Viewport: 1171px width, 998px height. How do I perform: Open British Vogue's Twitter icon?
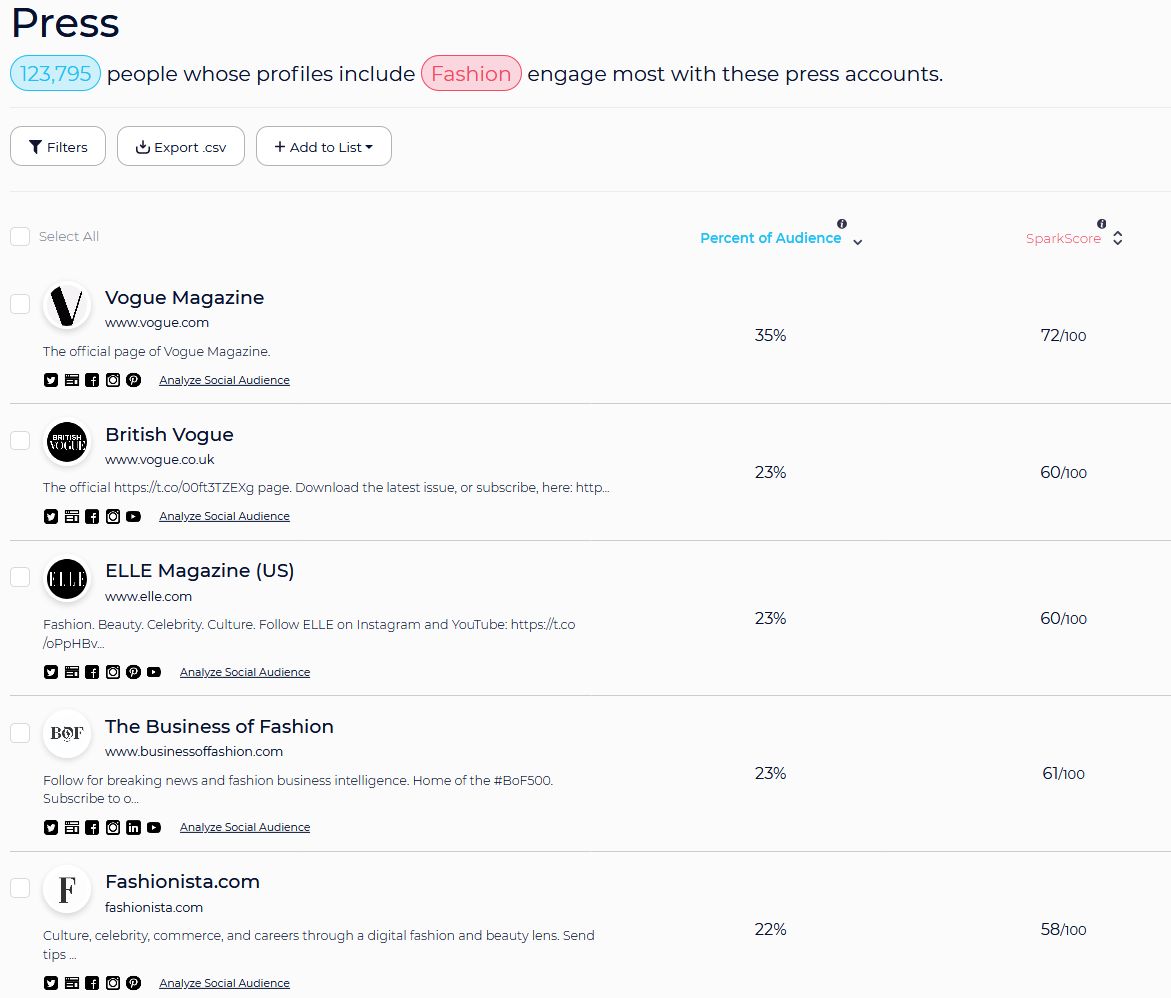(51, 516)
